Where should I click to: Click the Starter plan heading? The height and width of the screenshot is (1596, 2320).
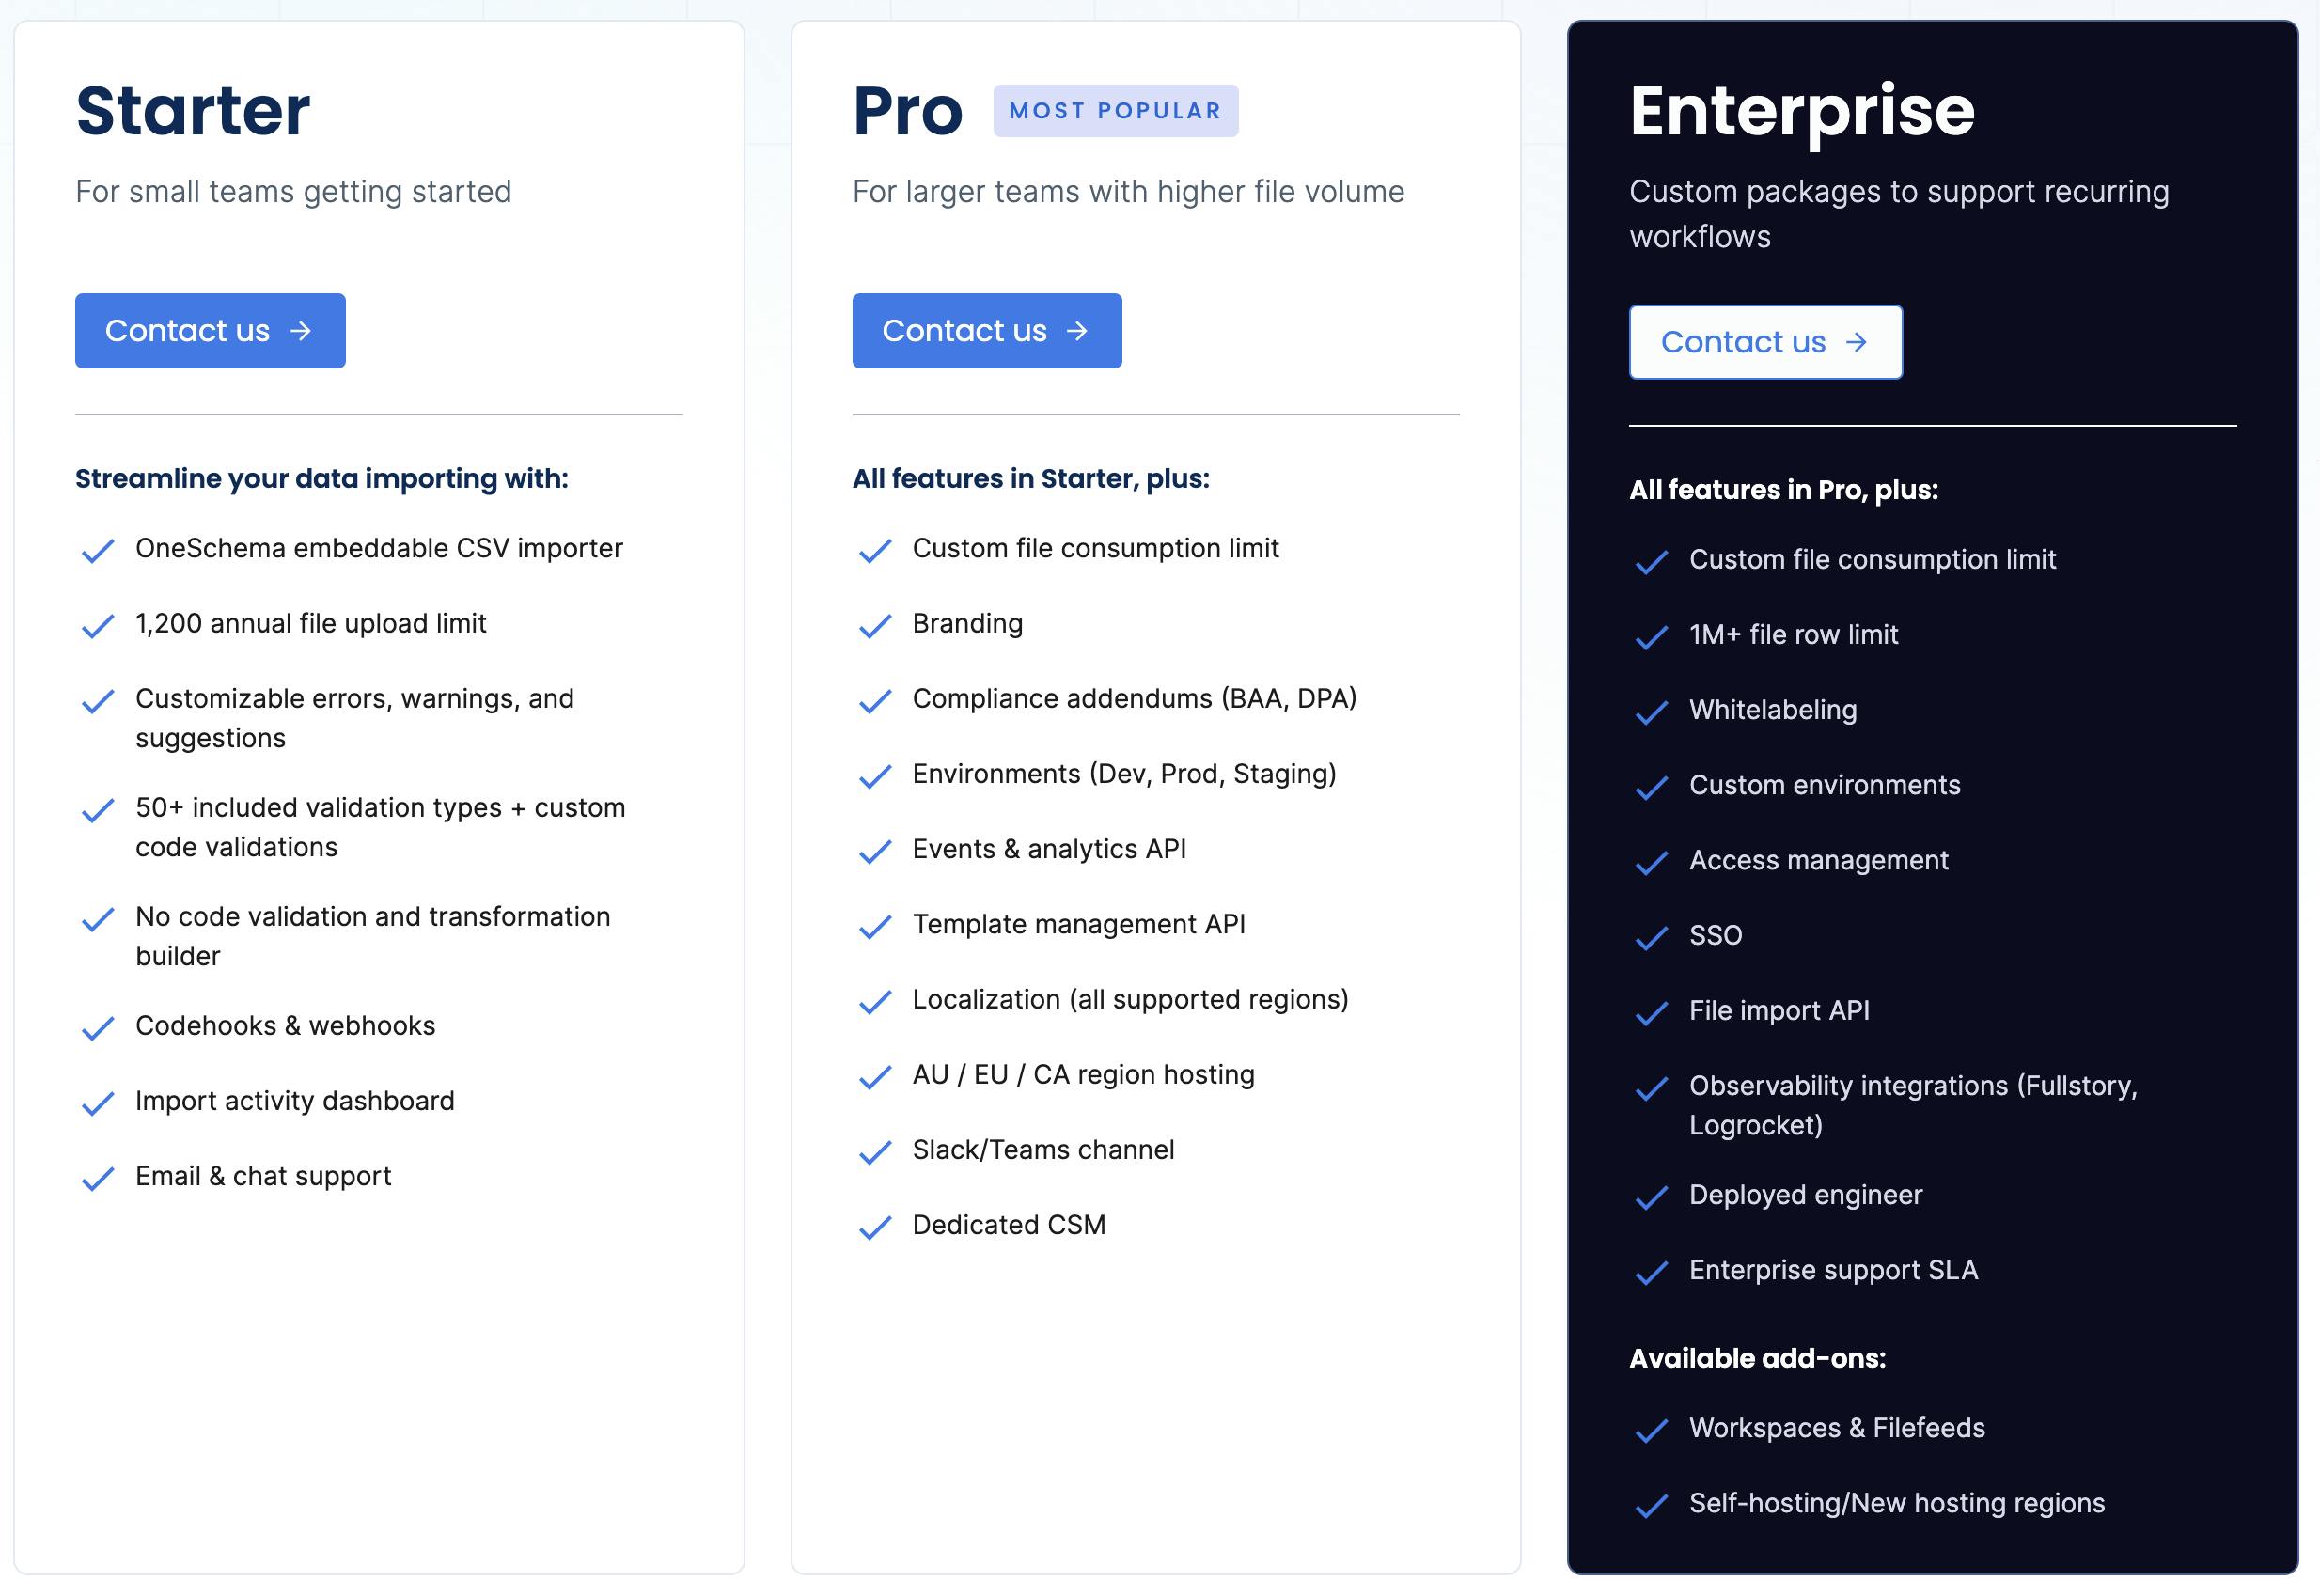[193, 110]
